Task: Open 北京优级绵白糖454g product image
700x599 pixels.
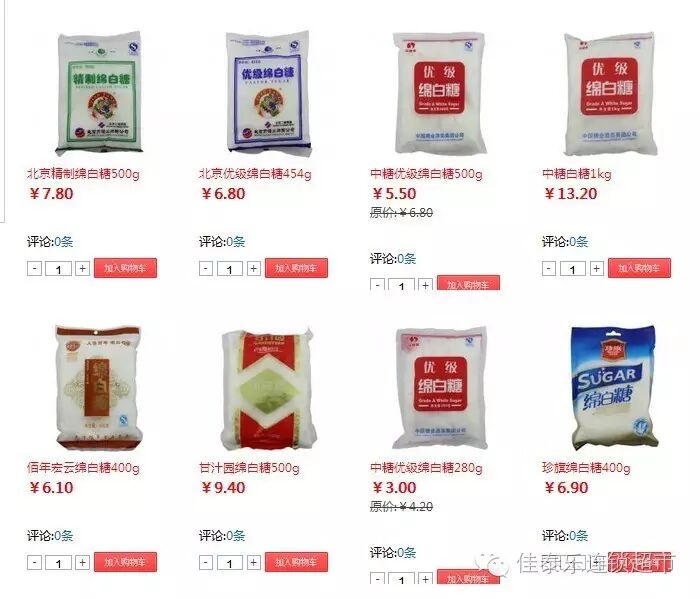Action: pos(268,93)
